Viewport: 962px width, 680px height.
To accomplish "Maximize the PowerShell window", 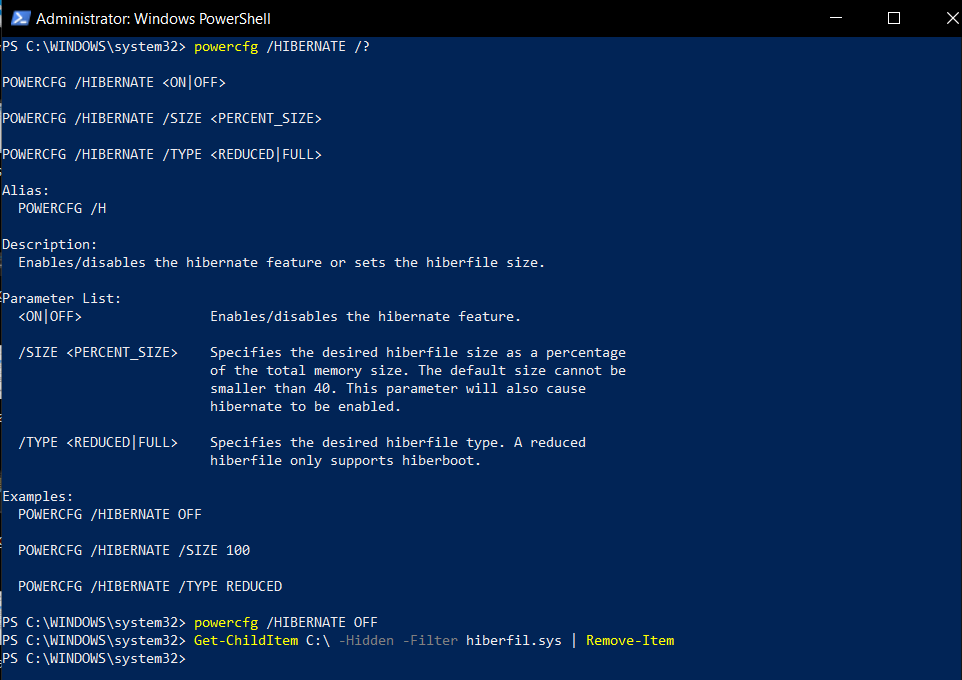I will point(894,18).
